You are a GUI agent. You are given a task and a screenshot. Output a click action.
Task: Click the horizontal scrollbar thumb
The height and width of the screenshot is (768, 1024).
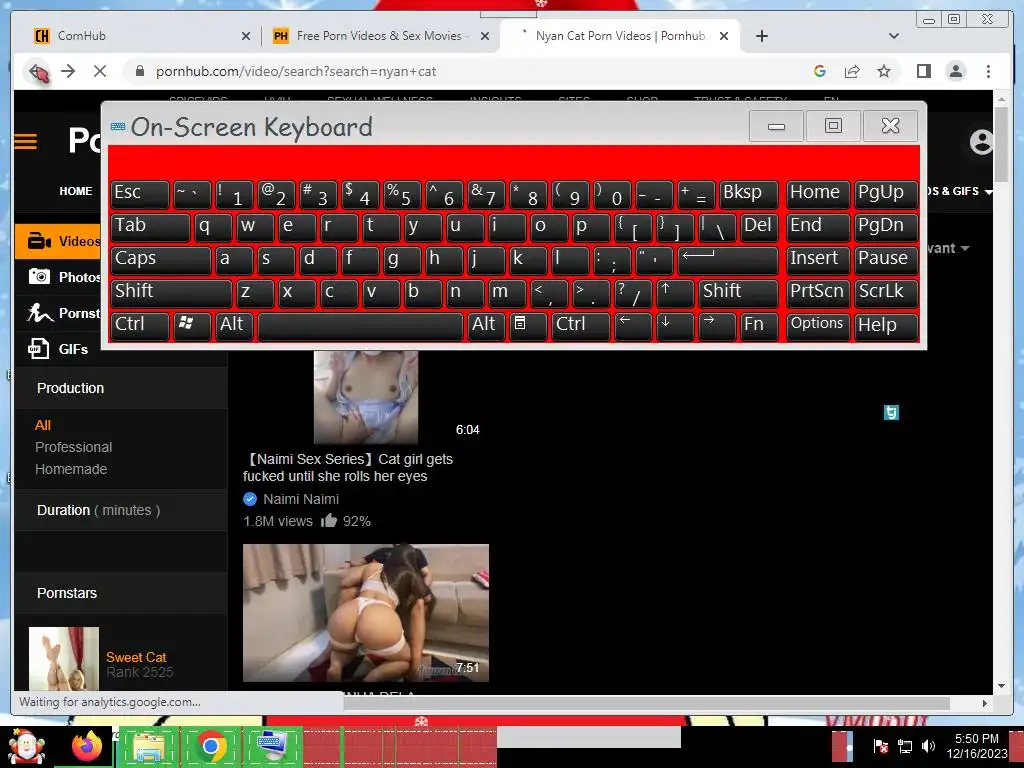pos(647,703)
